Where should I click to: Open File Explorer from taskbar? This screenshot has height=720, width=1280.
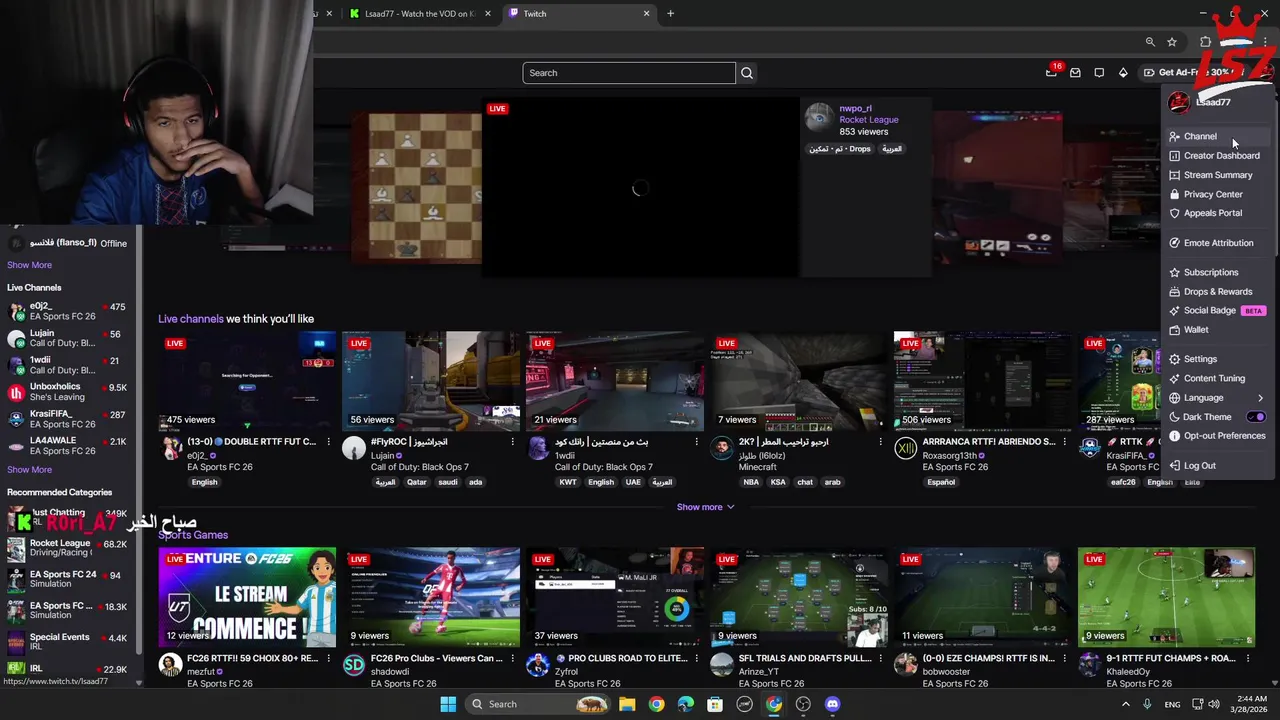(627, 704)
